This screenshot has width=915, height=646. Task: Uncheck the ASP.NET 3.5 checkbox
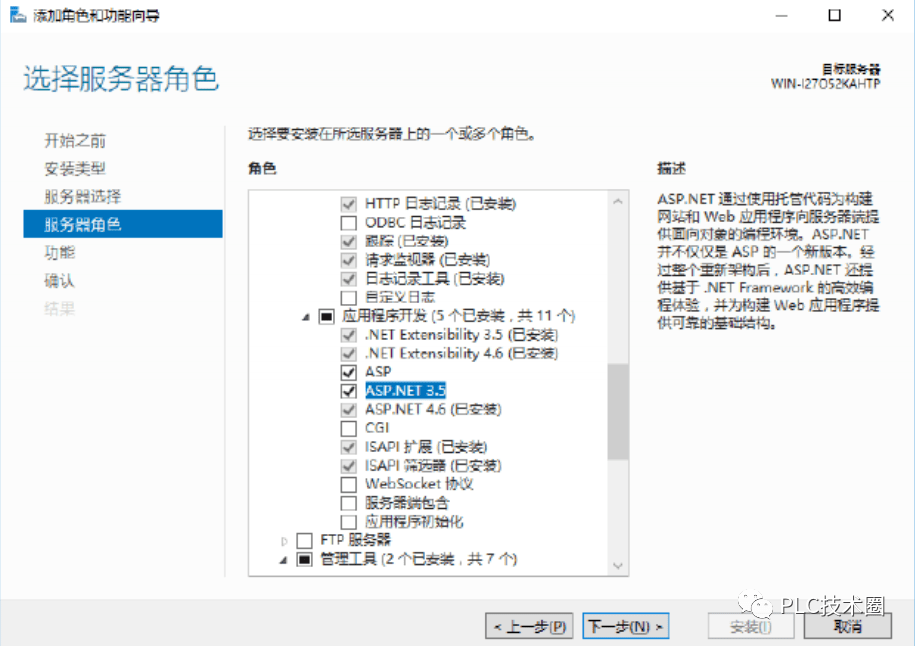348,391
